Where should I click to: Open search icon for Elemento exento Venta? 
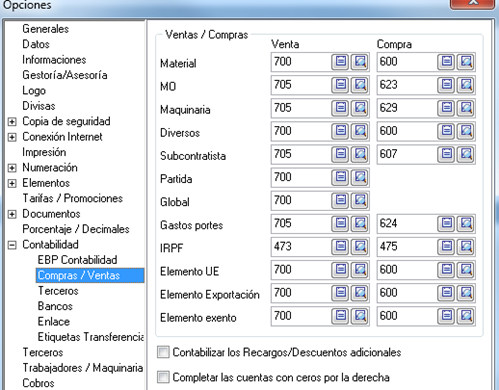tap(360, 316)
